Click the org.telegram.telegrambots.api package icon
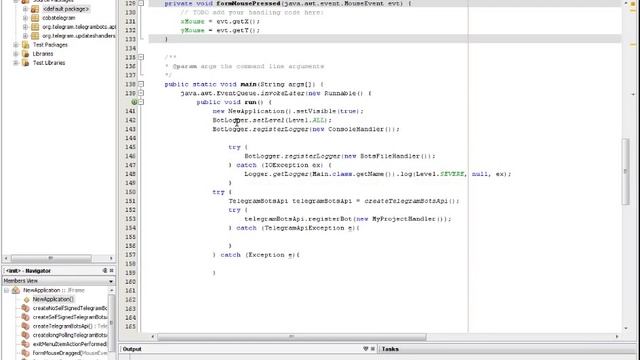This screenshot has width=640, height=360. (35, 27)
